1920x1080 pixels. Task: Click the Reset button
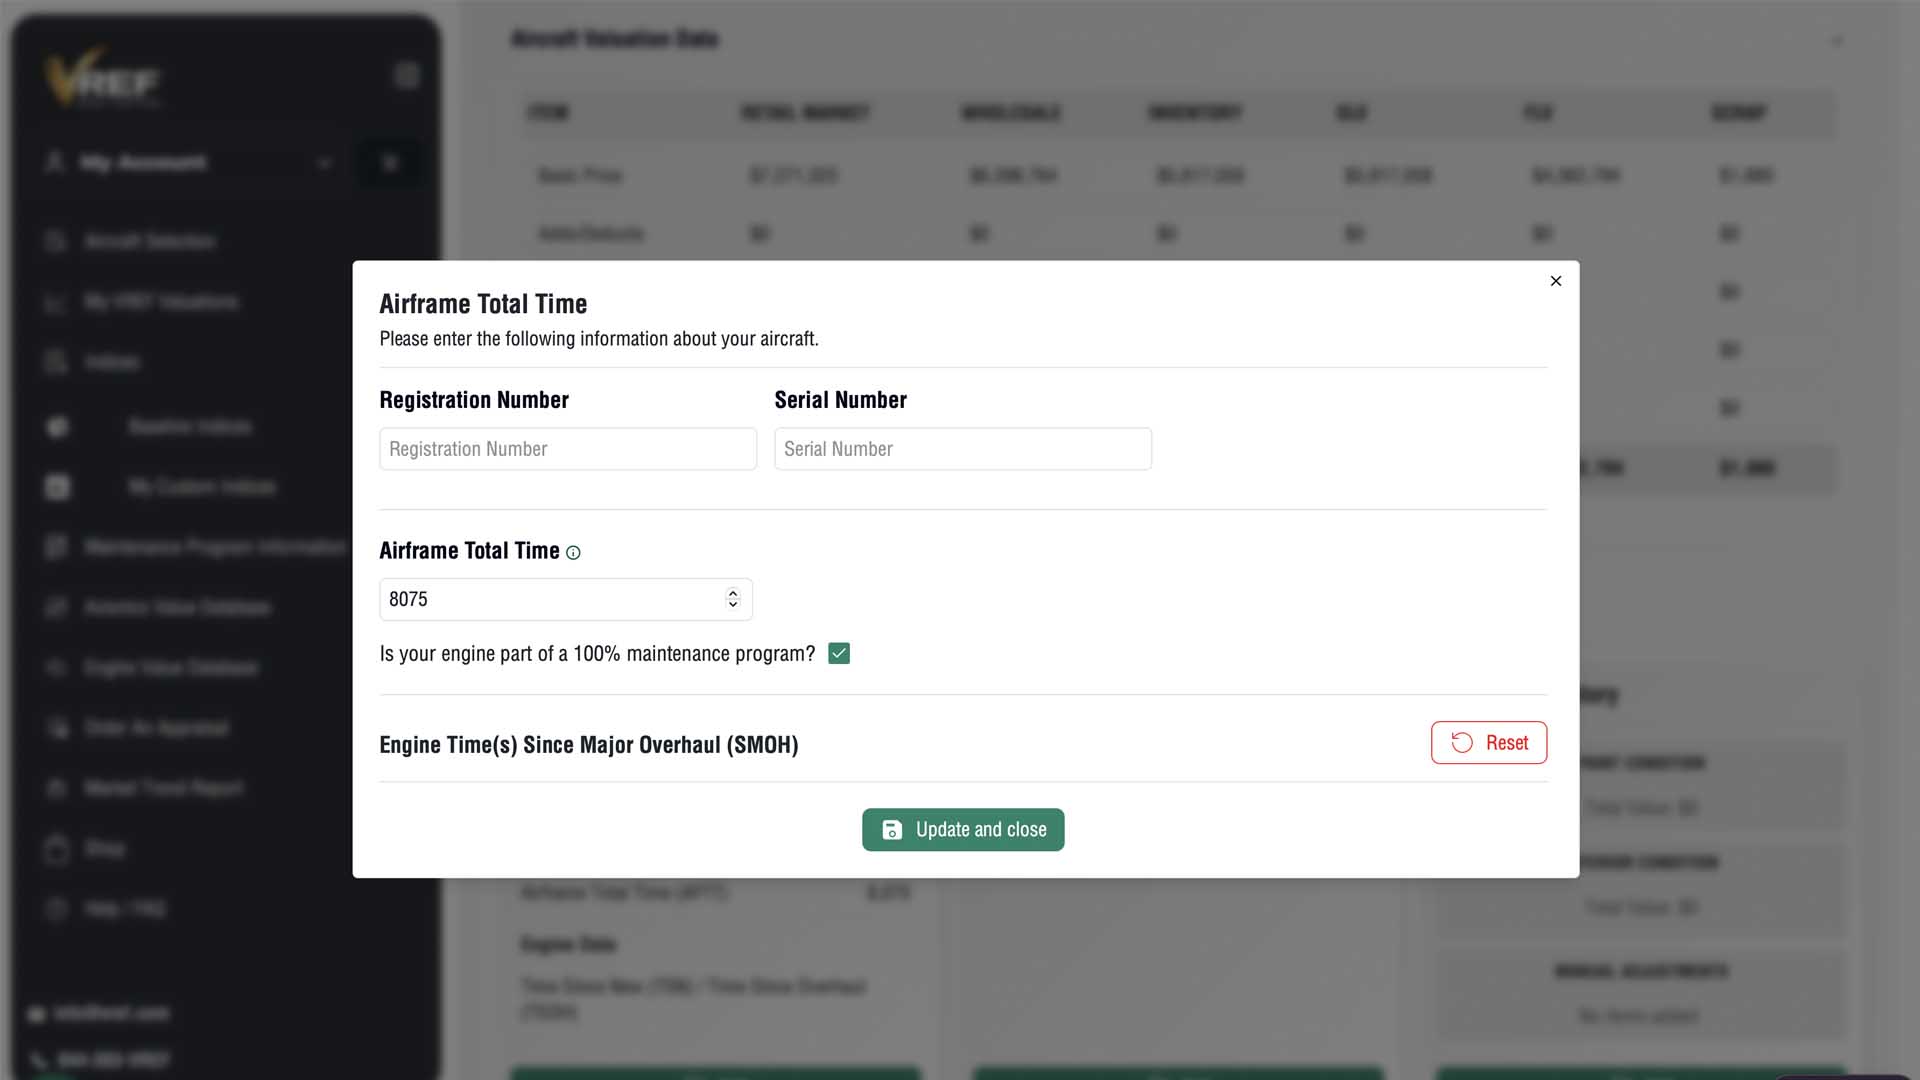1489,743
